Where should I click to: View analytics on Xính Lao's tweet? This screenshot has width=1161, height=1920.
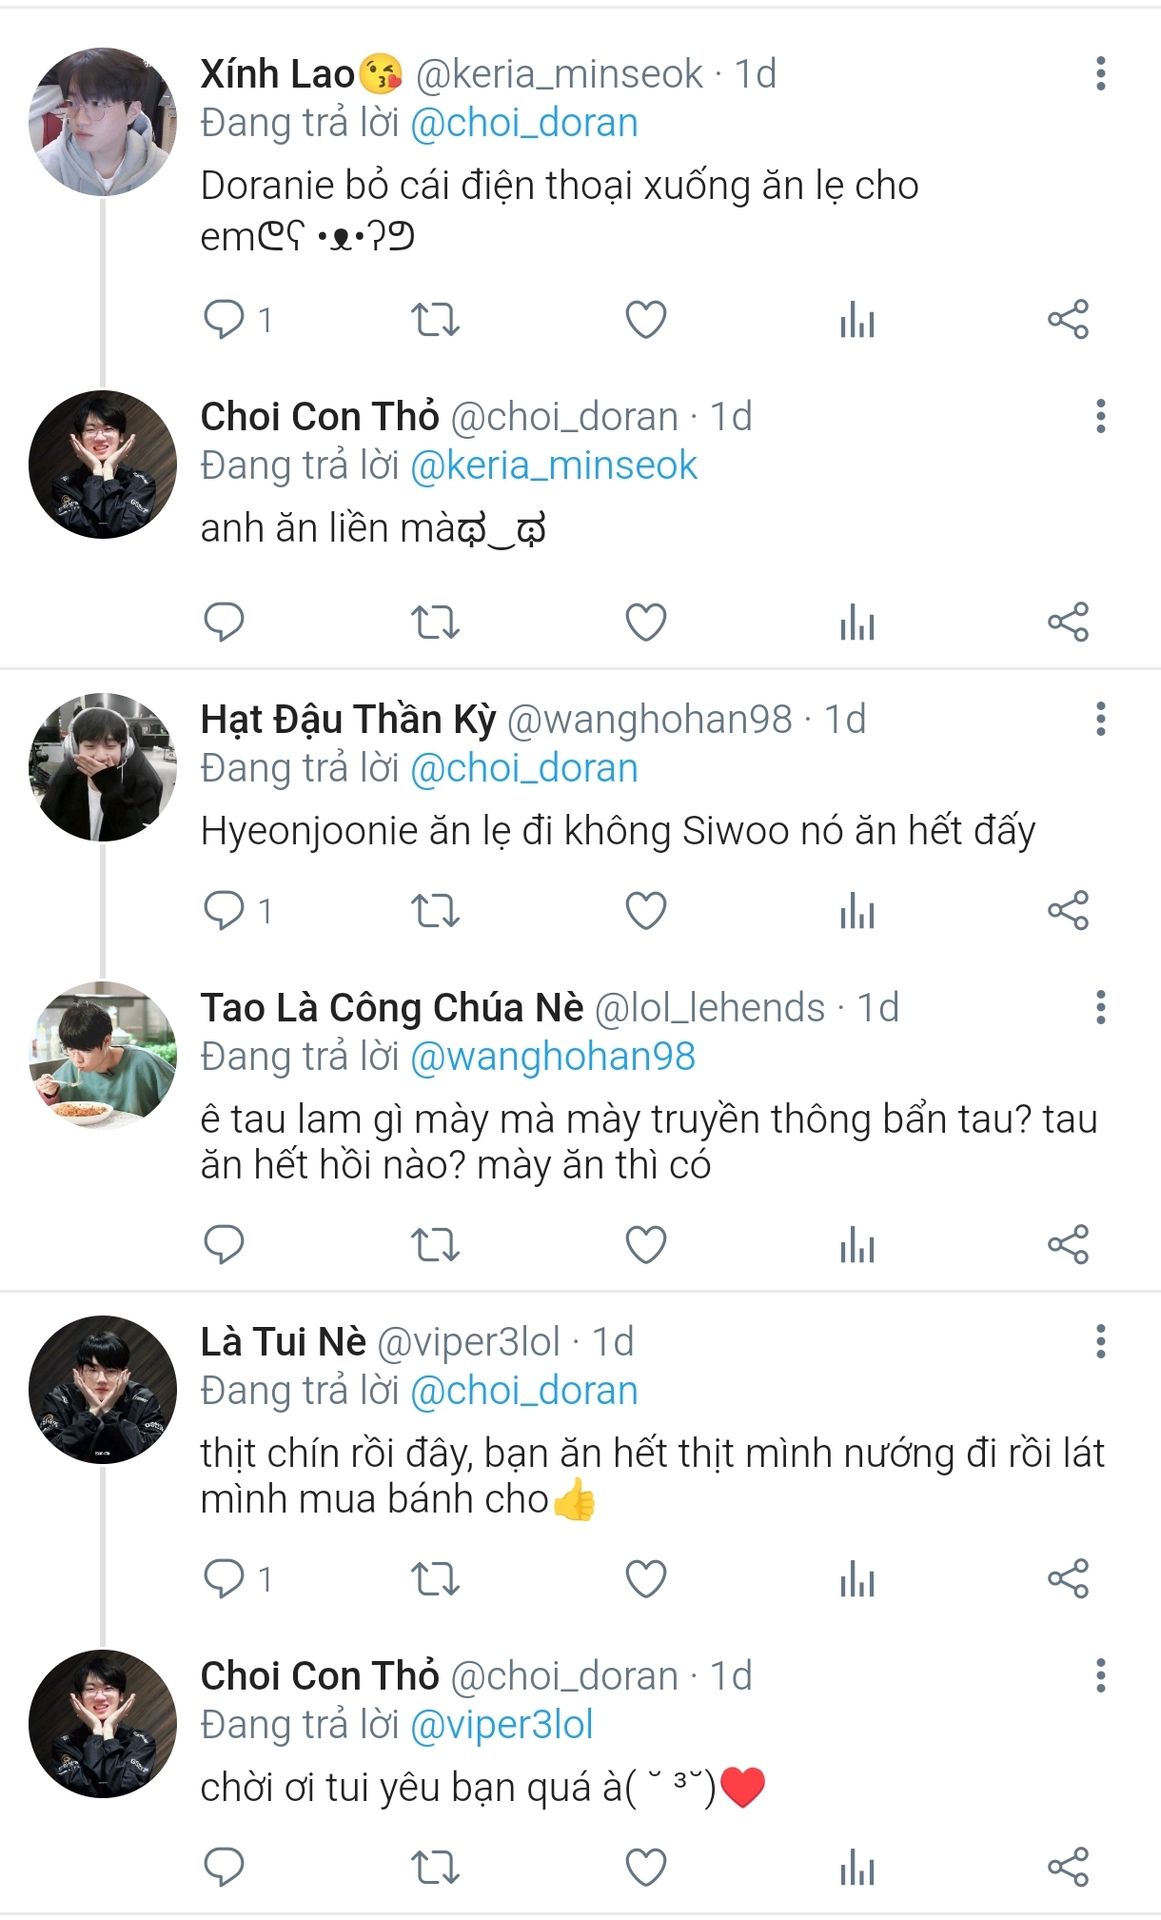(857, 320)
